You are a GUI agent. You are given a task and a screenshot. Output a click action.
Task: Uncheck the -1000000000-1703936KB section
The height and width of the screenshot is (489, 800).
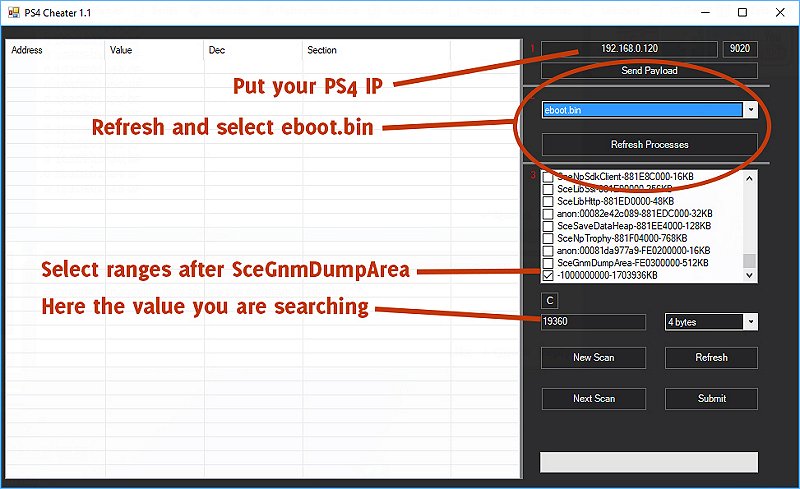pyautogui.click(x=548, y=275)
